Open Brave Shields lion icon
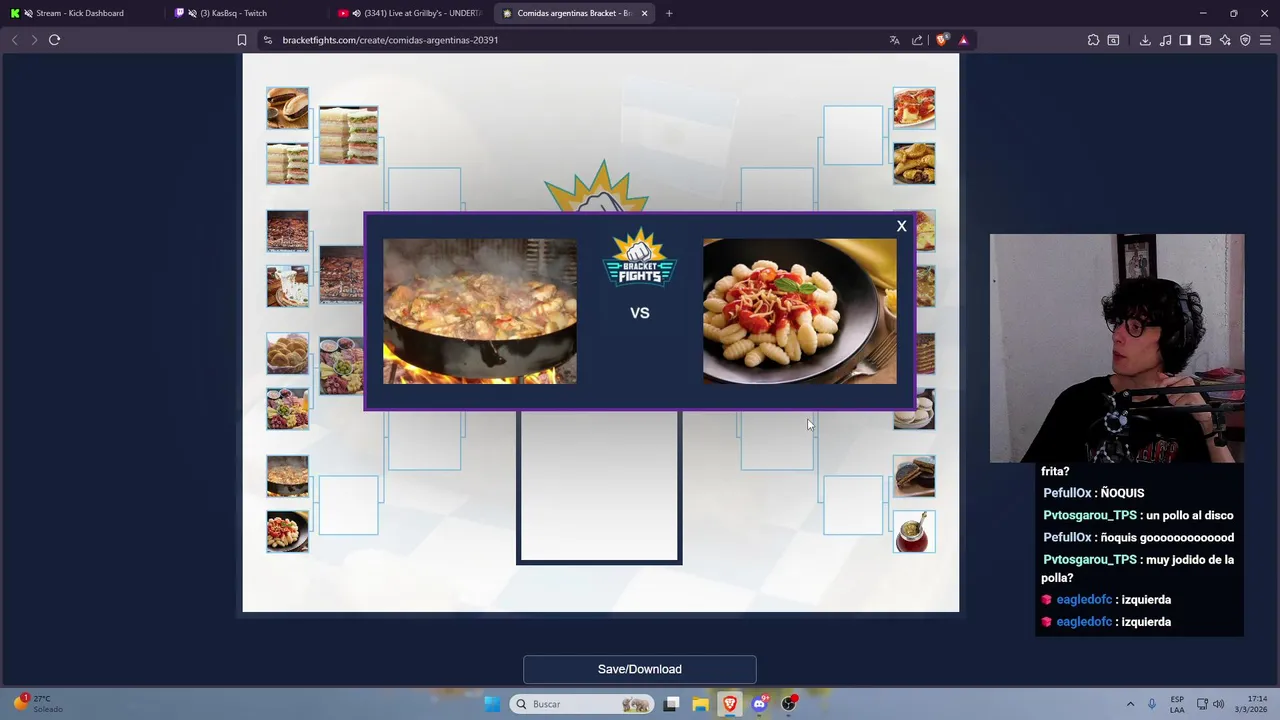 pyautogui.click(x=942, y=40)
